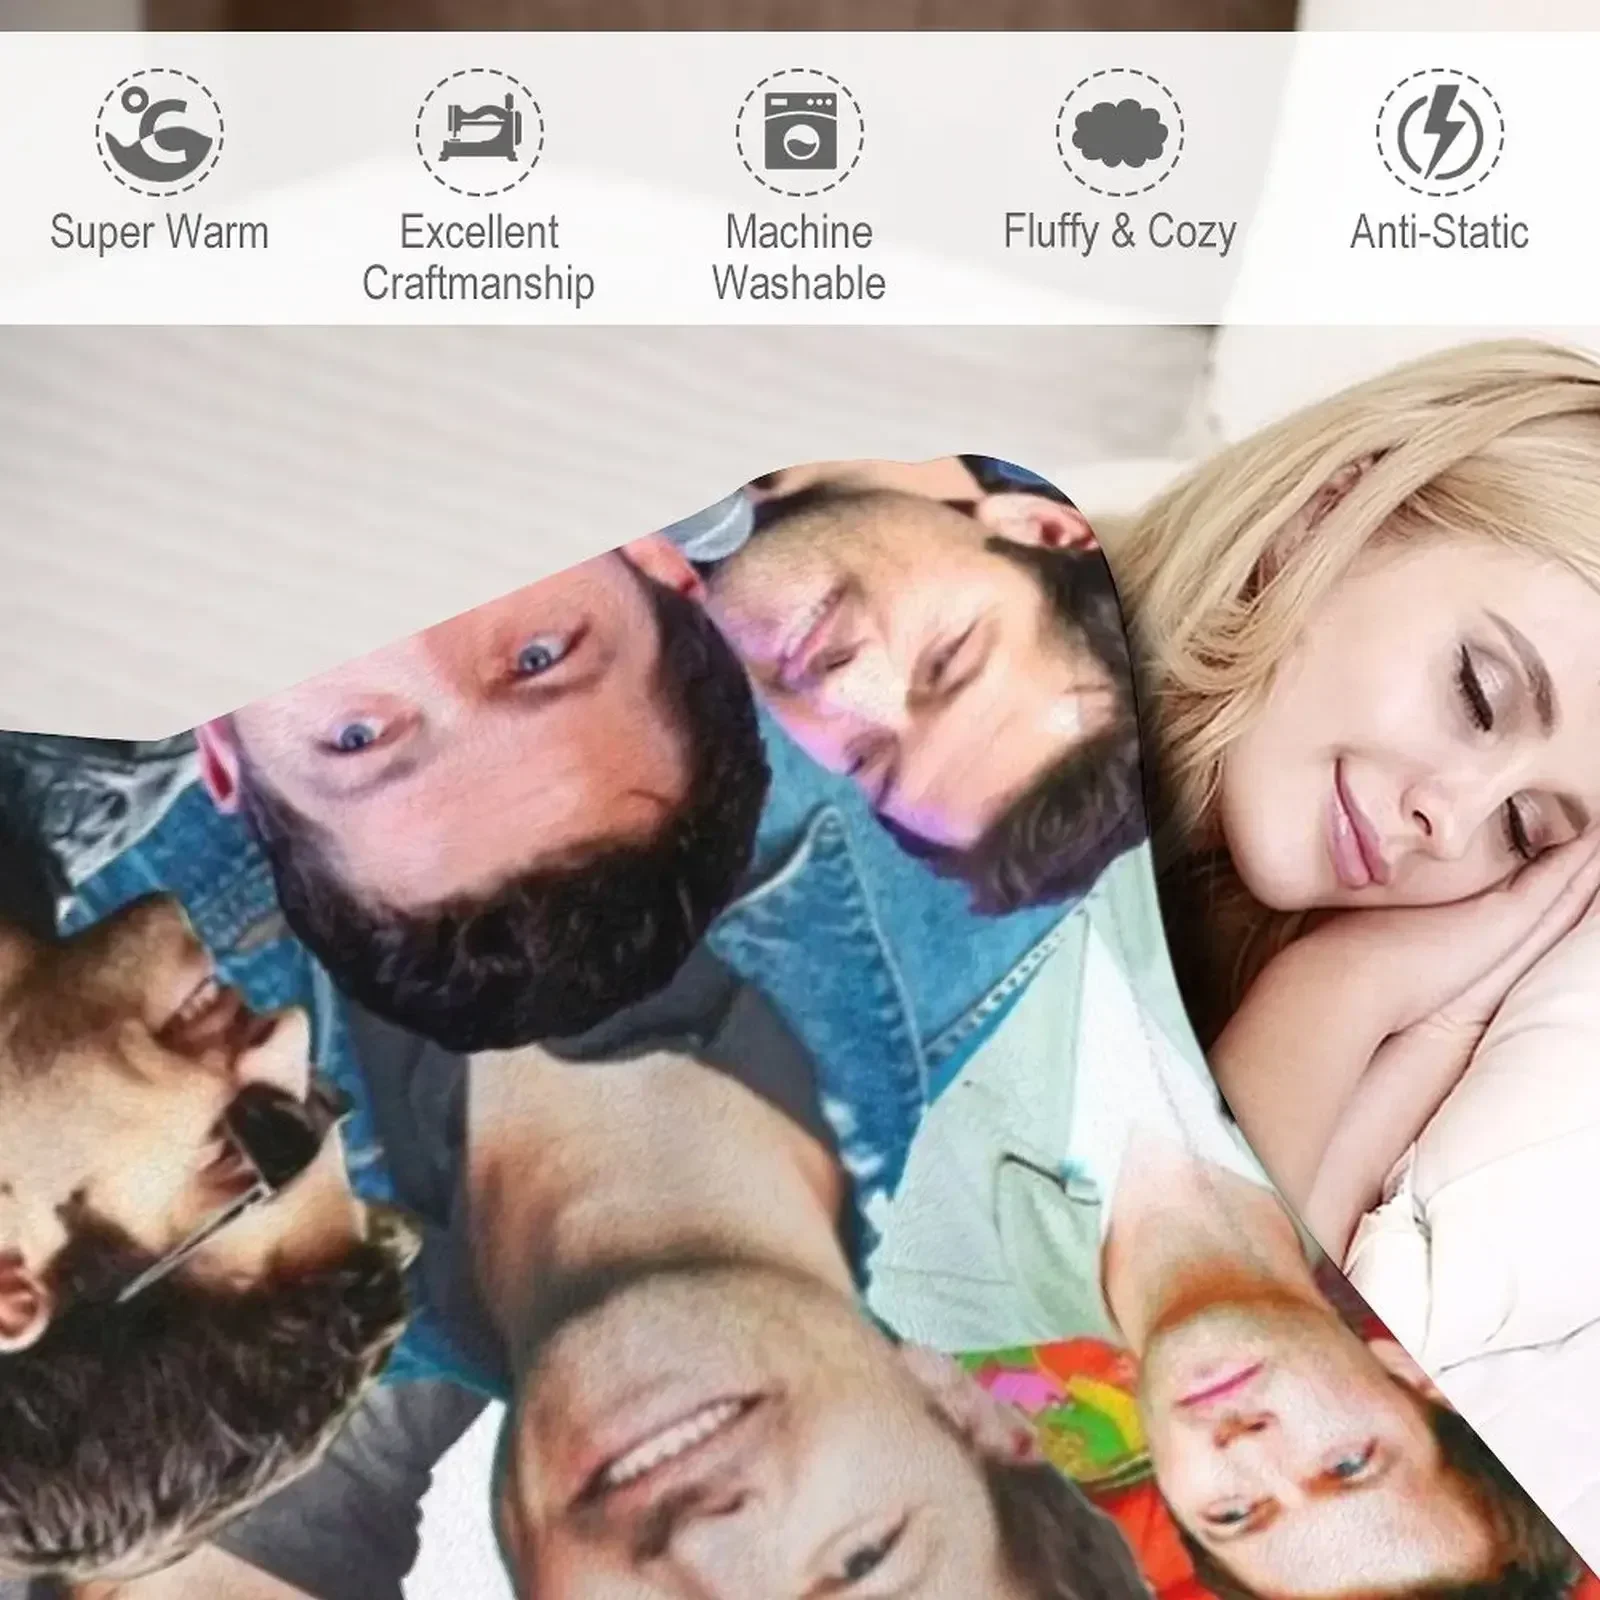Click the Super Warm swirl icon
Viewport: 1600px width, 1600px height.
click(x=160, y=132)
